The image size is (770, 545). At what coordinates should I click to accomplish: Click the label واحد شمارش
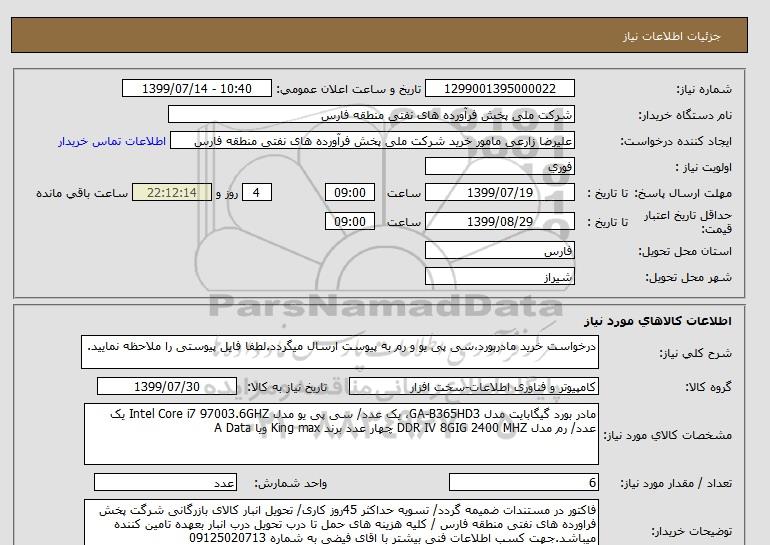coord(291,484)
